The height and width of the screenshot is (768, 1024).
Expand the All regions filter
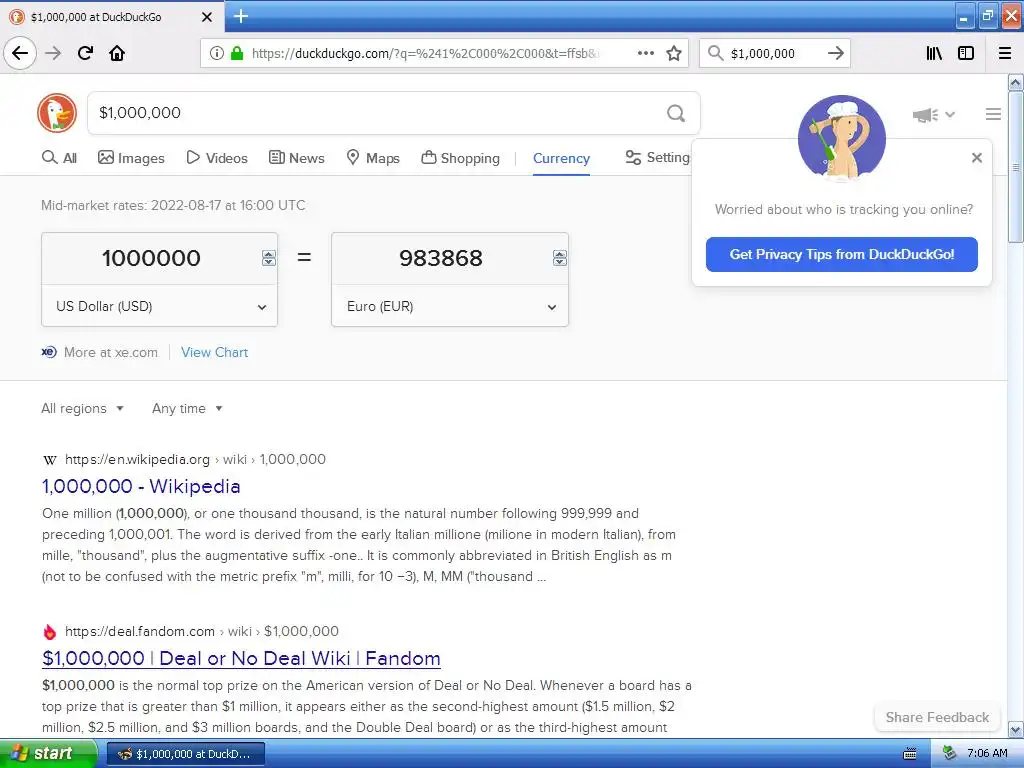tap(82, 408)
